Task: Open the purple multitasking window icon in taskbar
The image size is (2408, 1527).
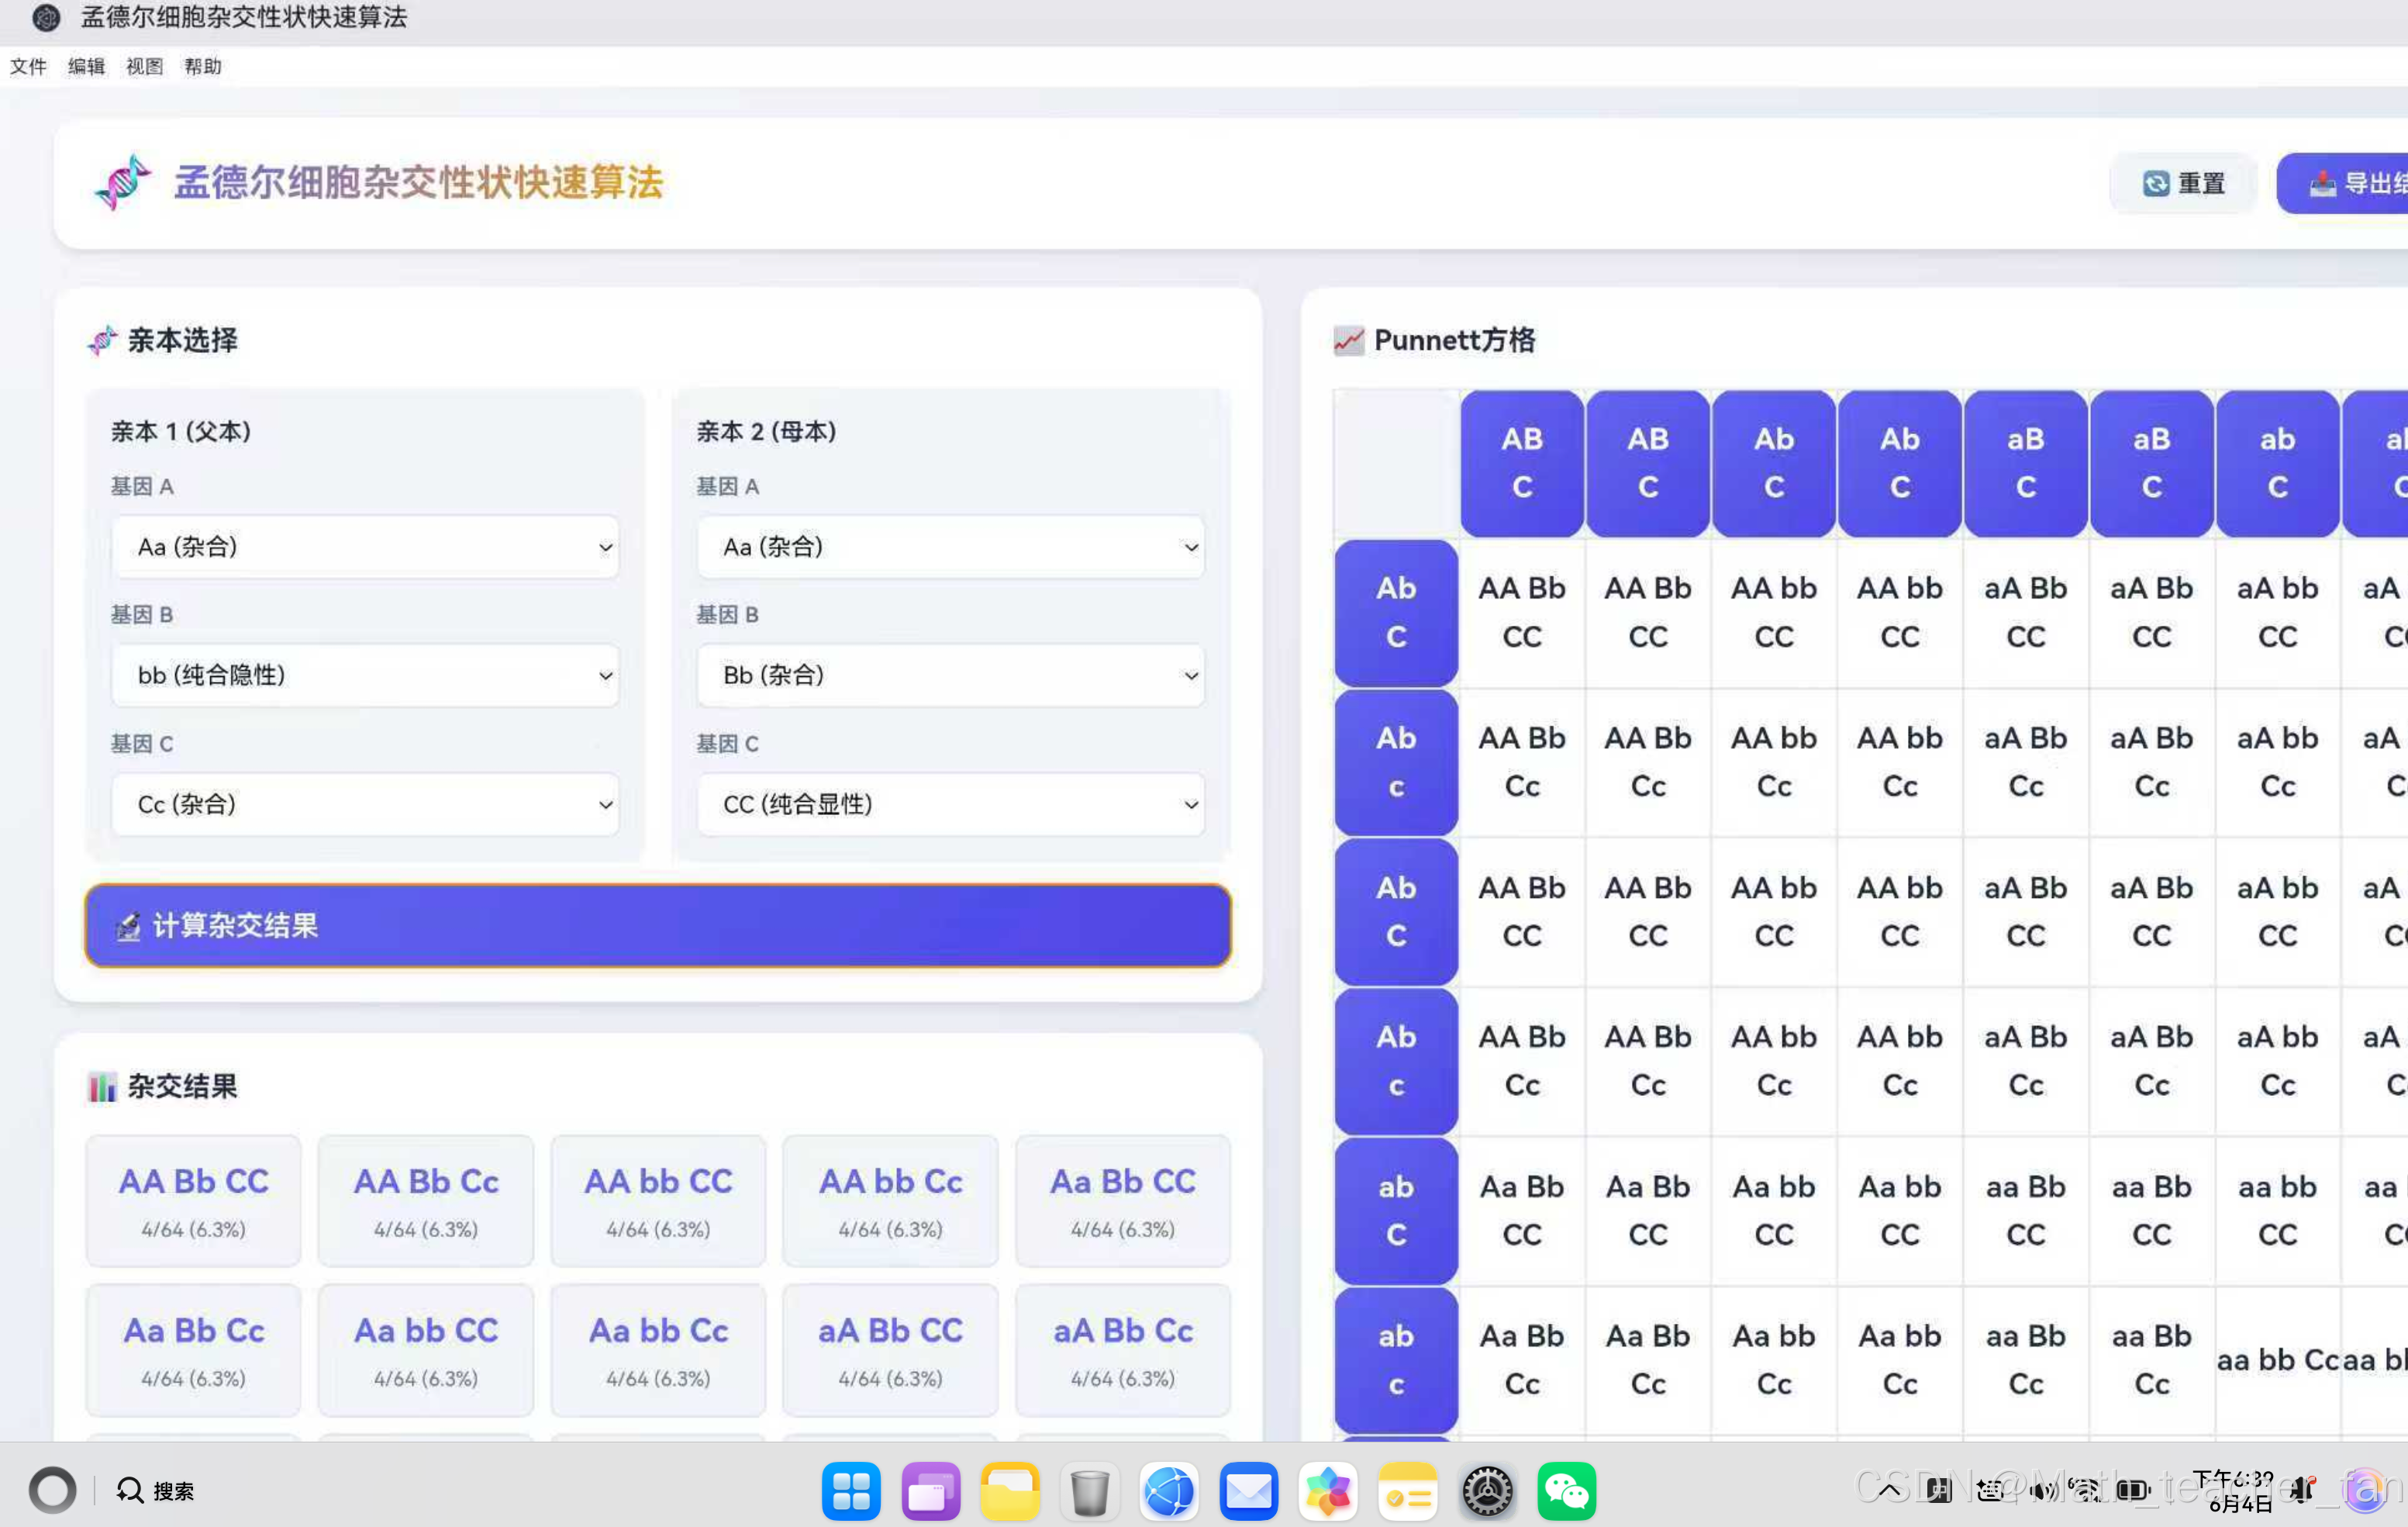Action: tap(930, 1492)
